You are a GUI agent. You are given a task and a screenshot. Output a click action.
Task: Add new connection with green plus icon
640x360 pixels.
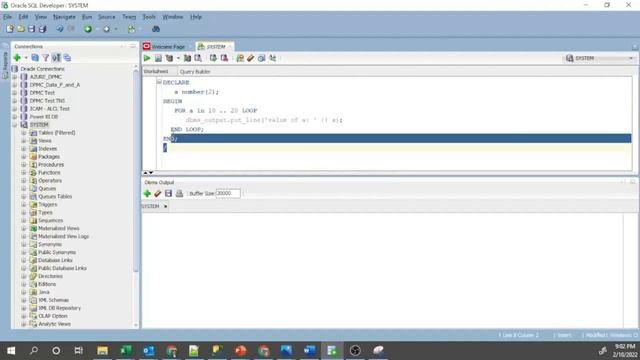17,58
